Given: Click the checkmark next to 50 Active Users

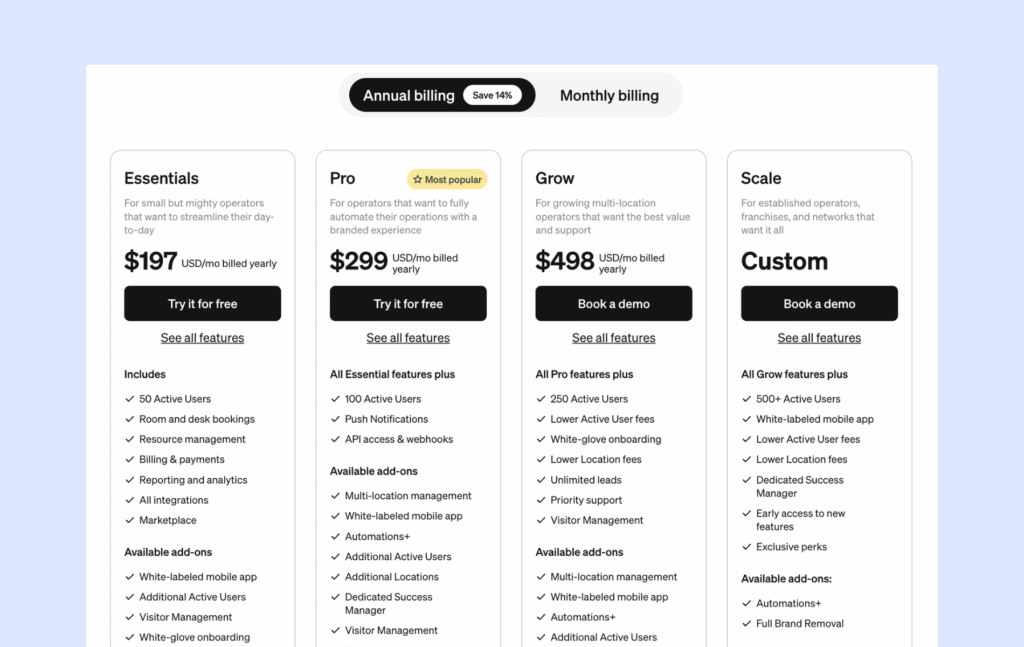Looking at the screenshot, I should 129,398.
